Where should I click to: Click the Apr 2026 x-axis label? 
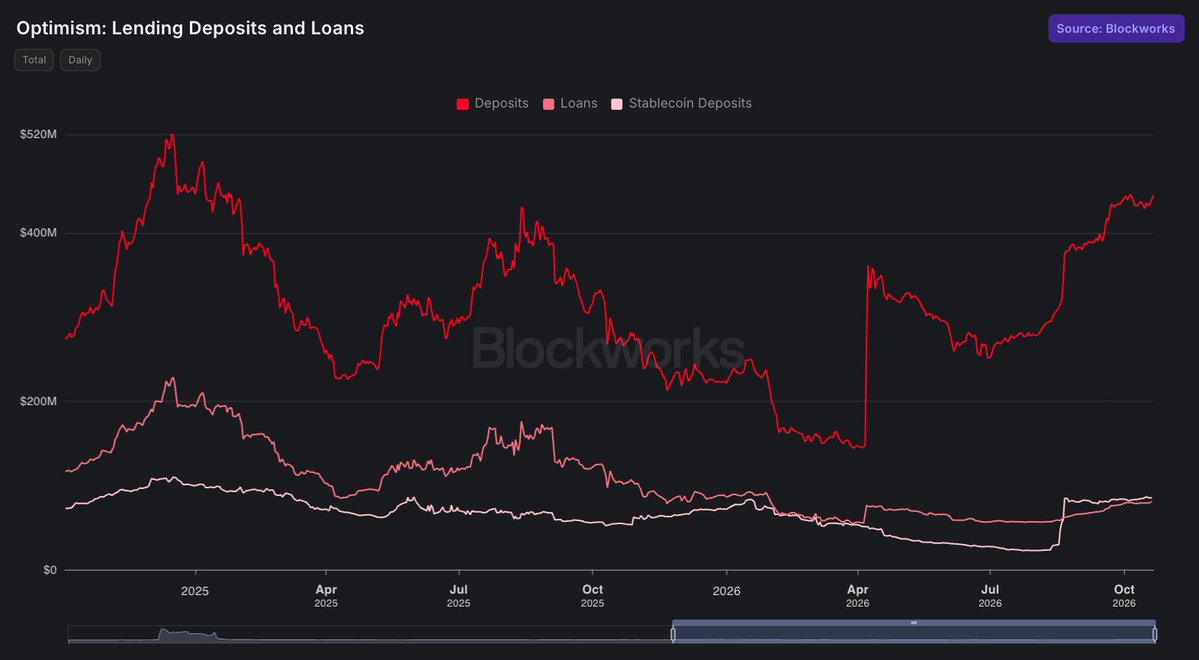tap(858, 596)
